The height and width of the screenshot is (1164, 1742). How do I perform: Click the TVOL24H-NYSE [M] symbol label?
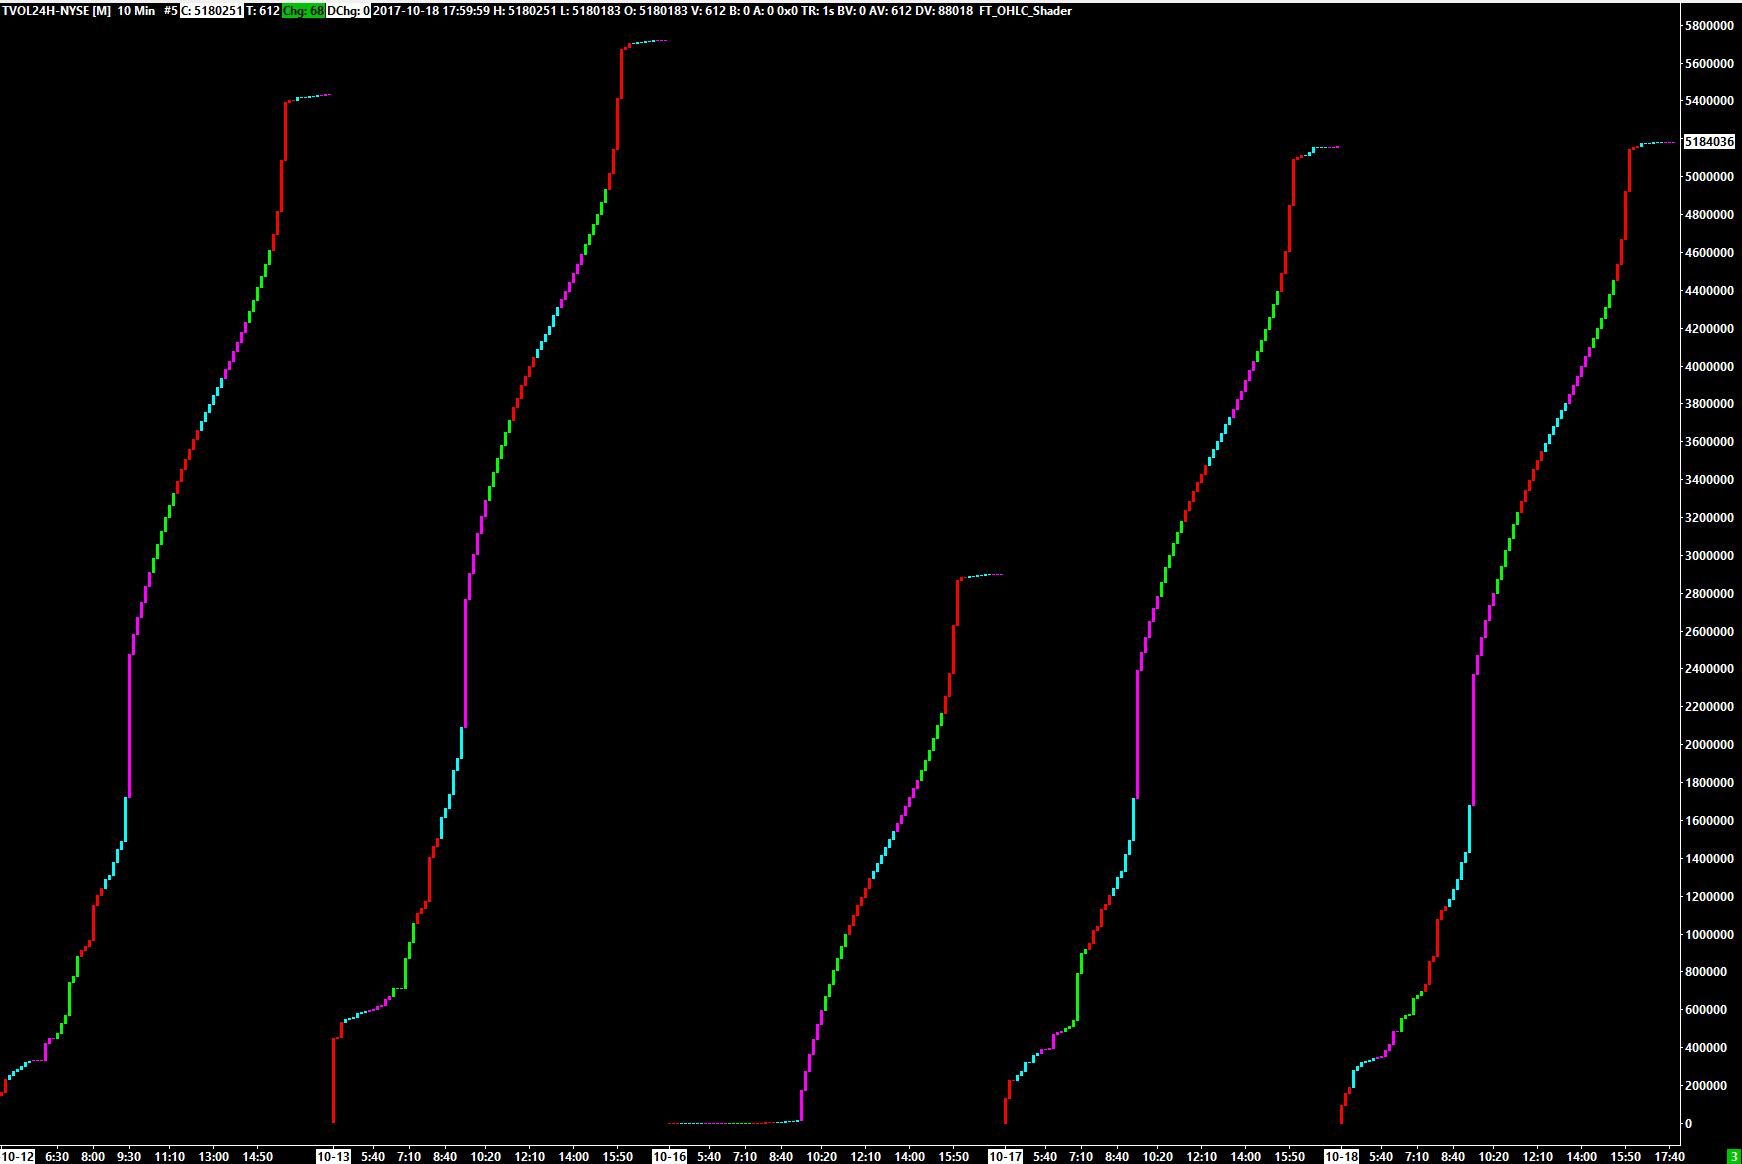pyautogui.click(x=56, y=11)
